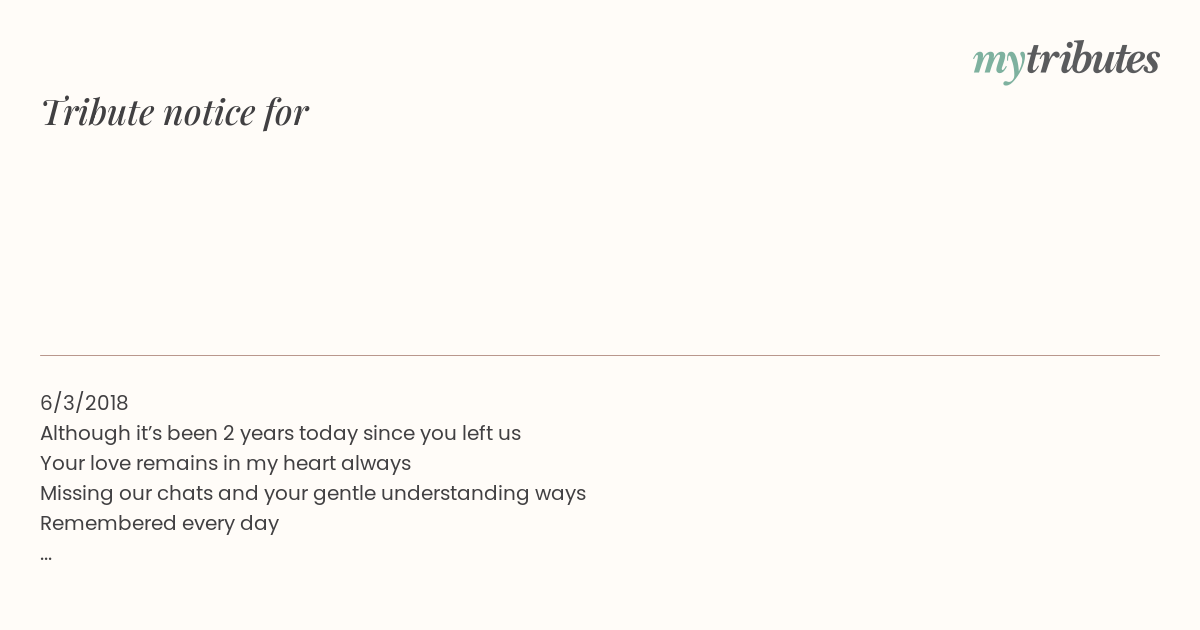Click the word "Tribute" in the heading

(98, 112)
